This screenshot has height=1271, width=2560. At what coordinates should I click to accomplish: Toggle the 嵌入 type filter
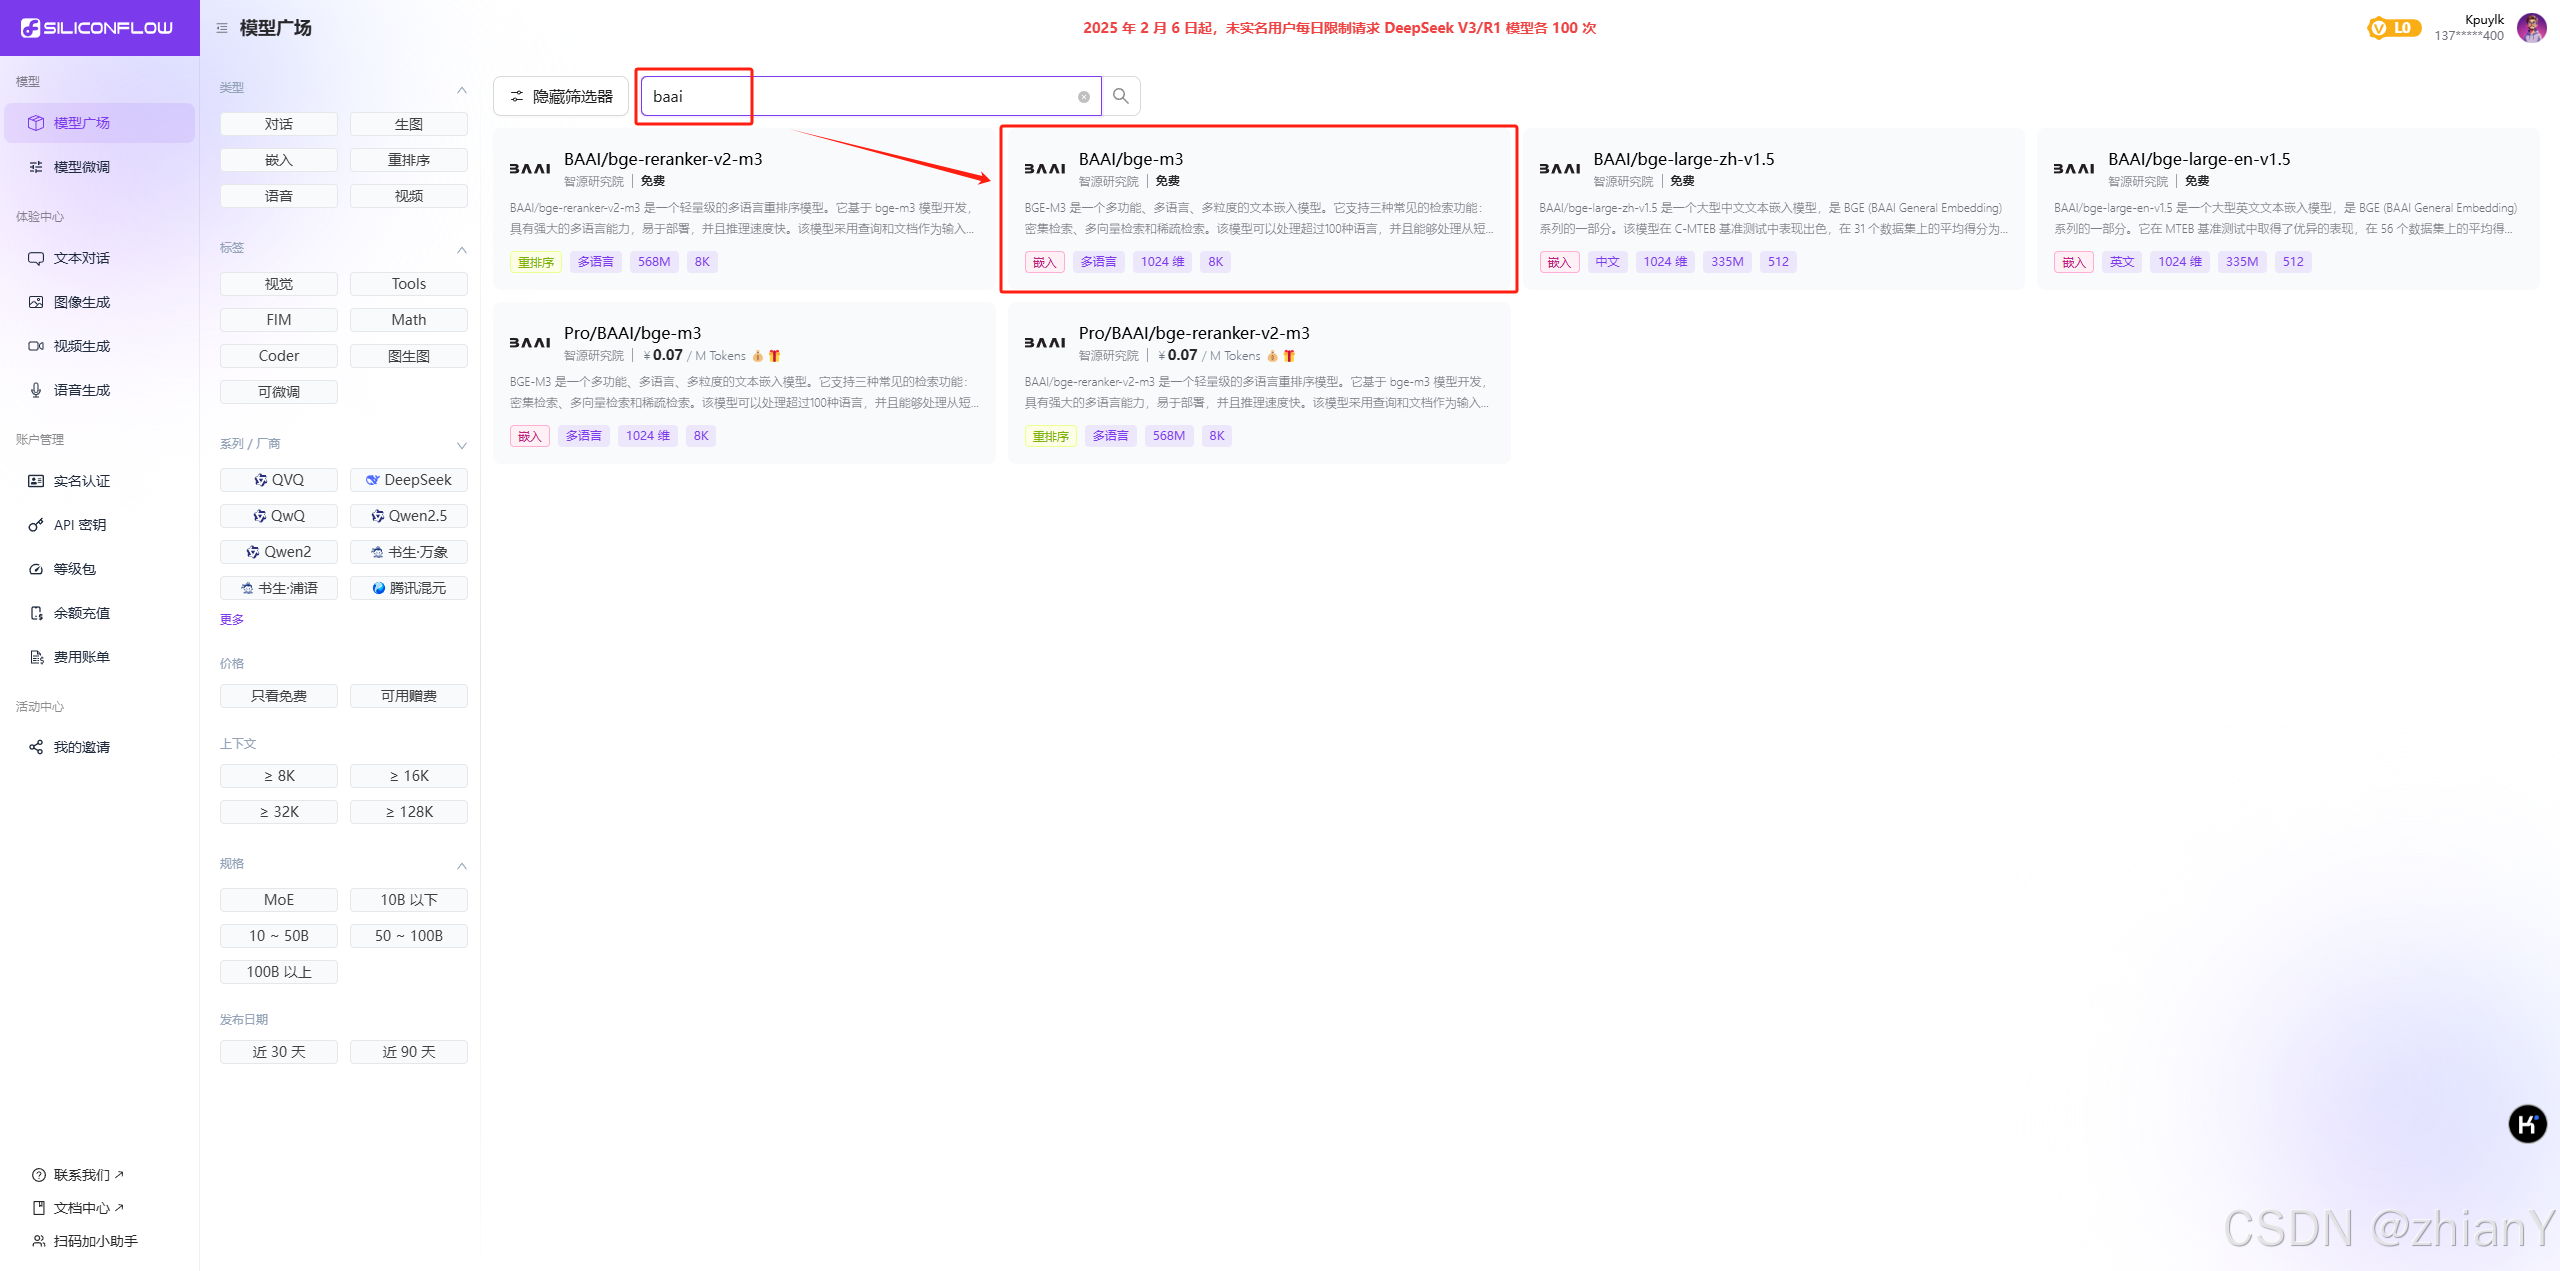(279, 160)
